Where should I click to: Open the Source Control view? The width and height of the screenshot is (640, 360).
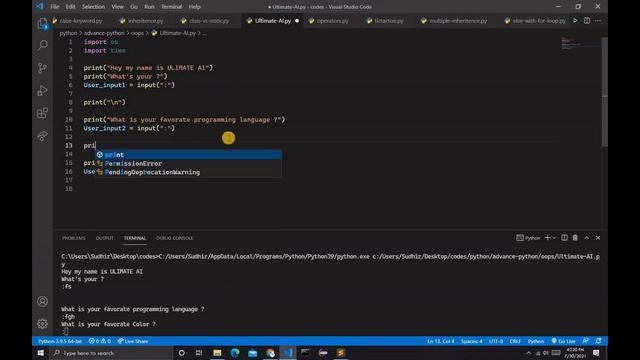point(42,68)
